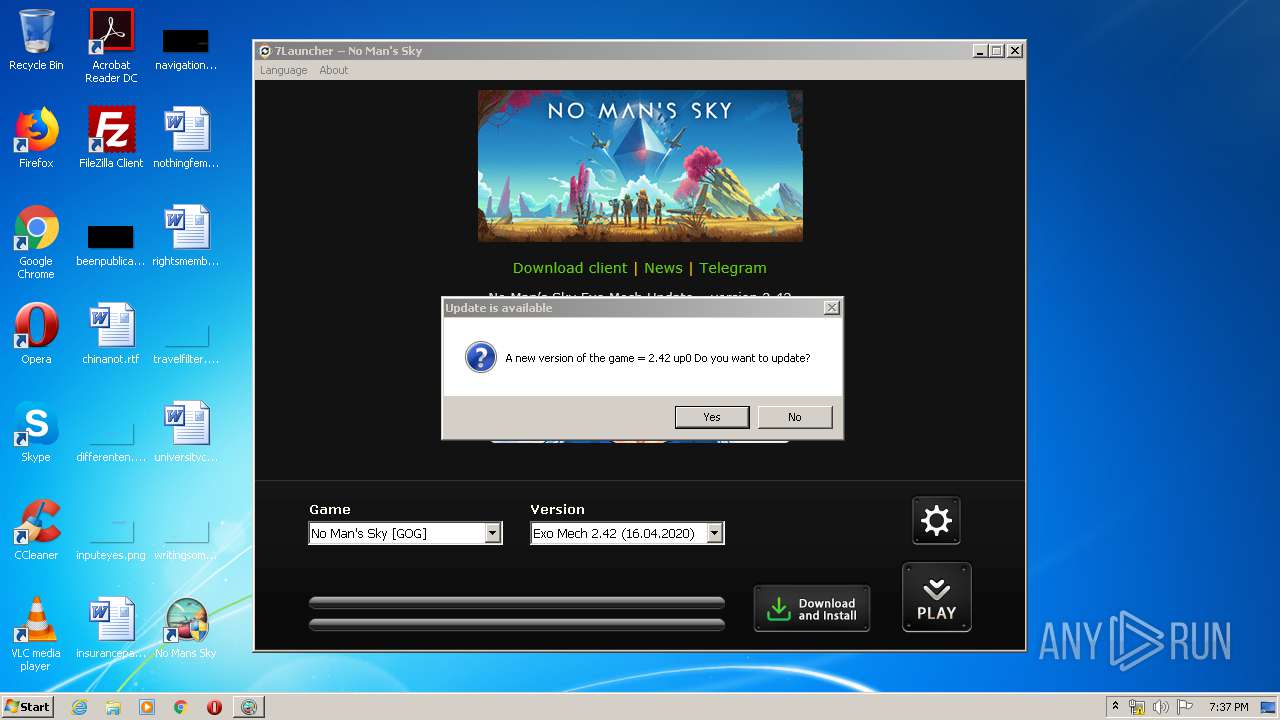Select the nothingfem document icon
Screen dimensions: 1280x720
pos(186,138)
